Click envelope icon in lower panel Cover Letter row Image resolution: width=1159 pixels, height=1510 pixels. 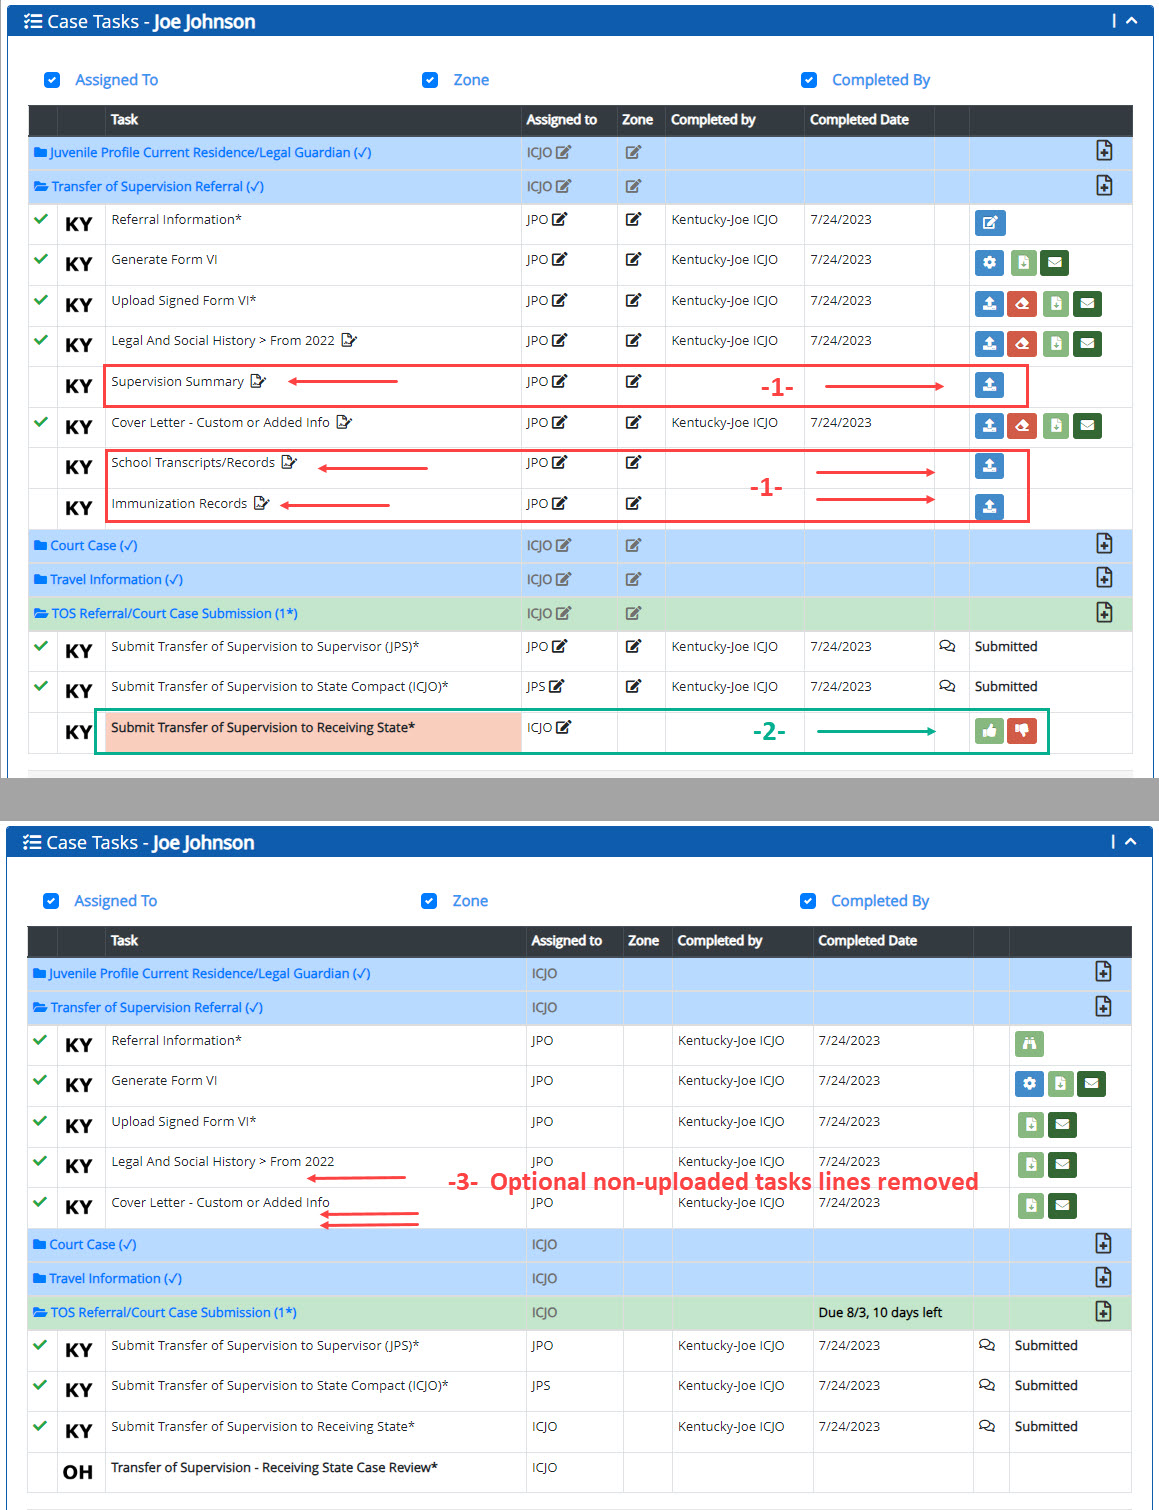pyautogui.click(x=1062, y=1206)
